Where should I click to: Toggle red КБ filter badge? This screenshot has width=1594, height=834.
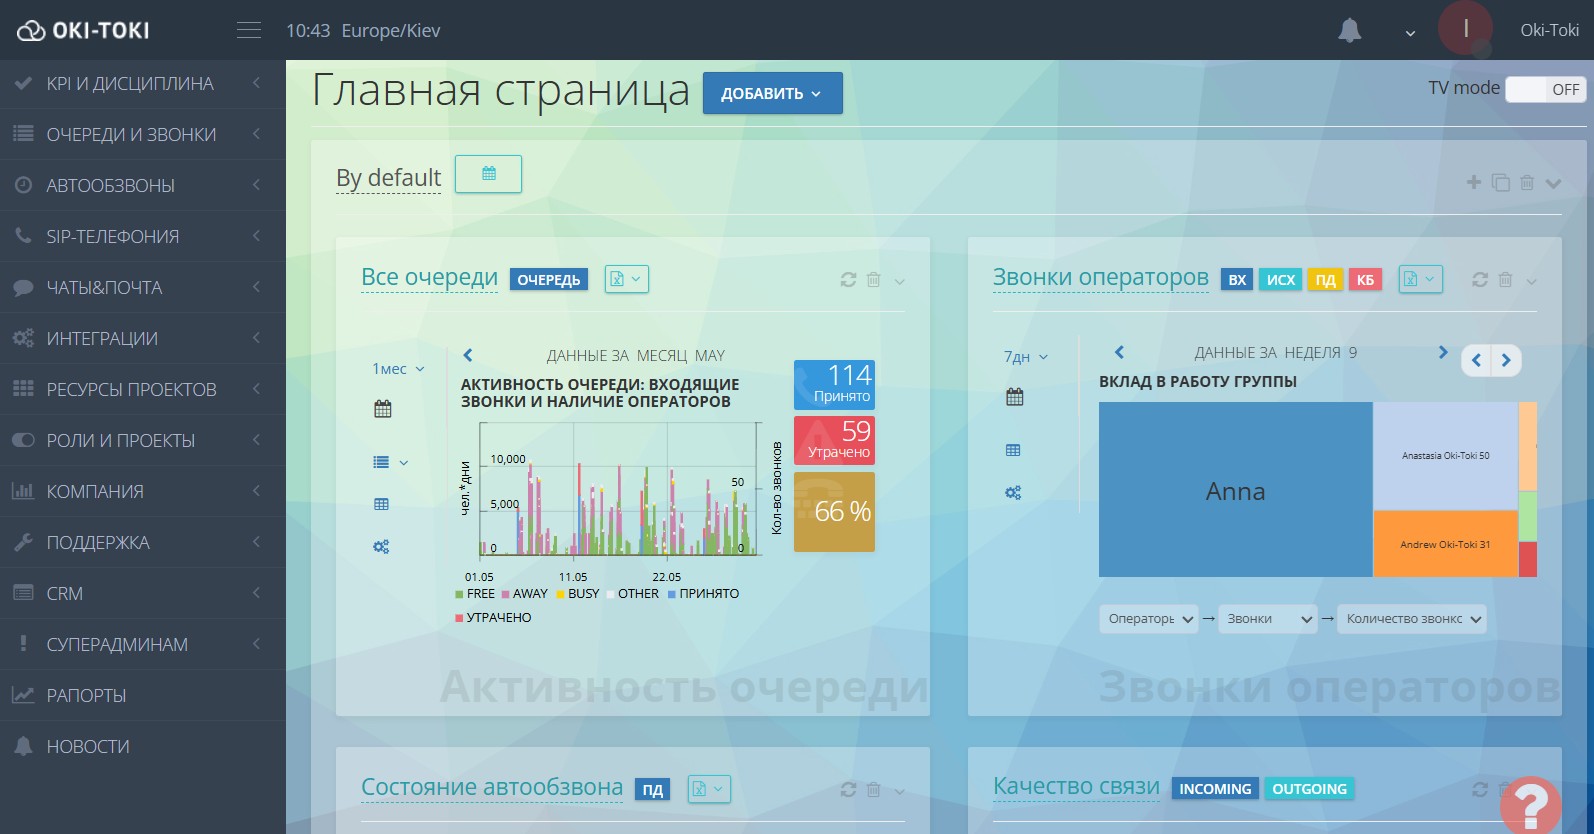point(1365,280)
